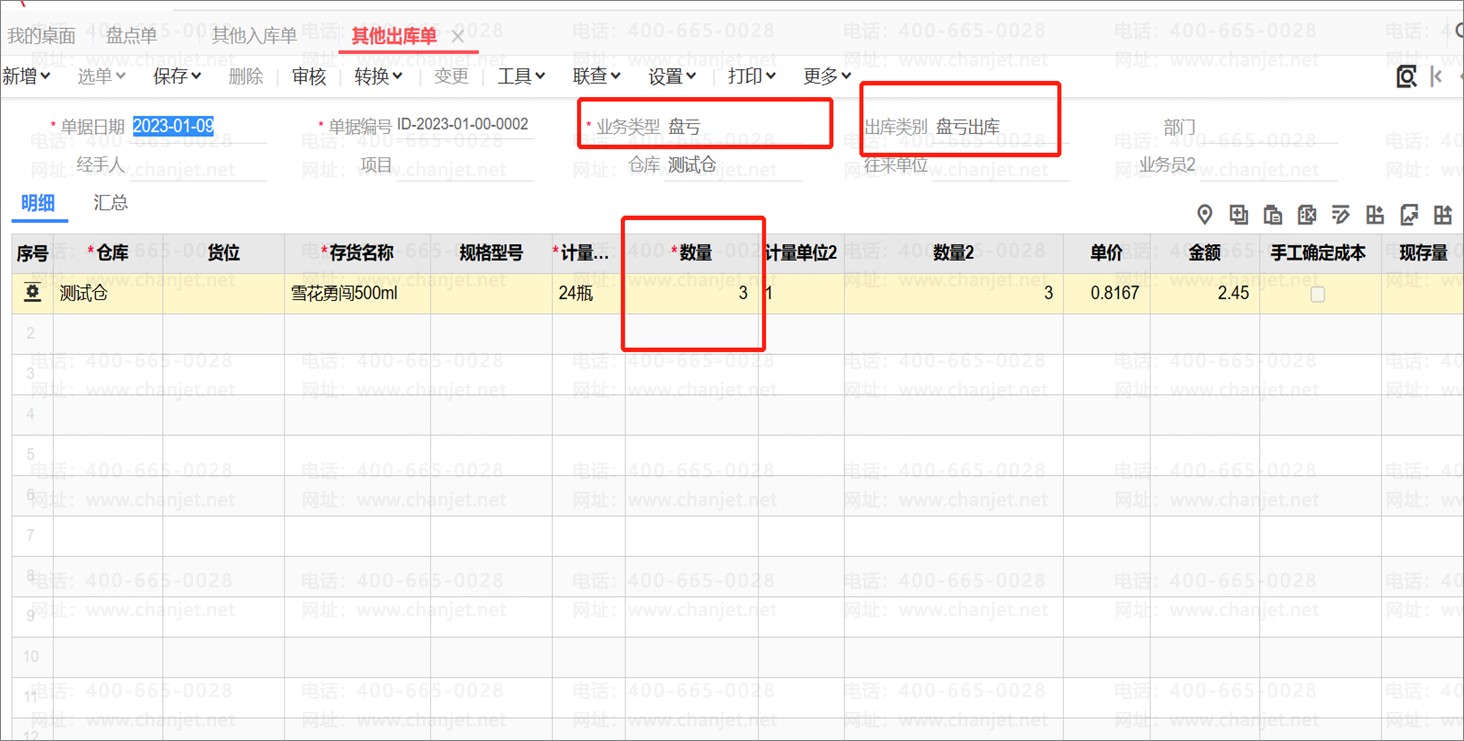Click the 存货名称 column header
This screenshot has height=741, width=1464.
[358, 254]
